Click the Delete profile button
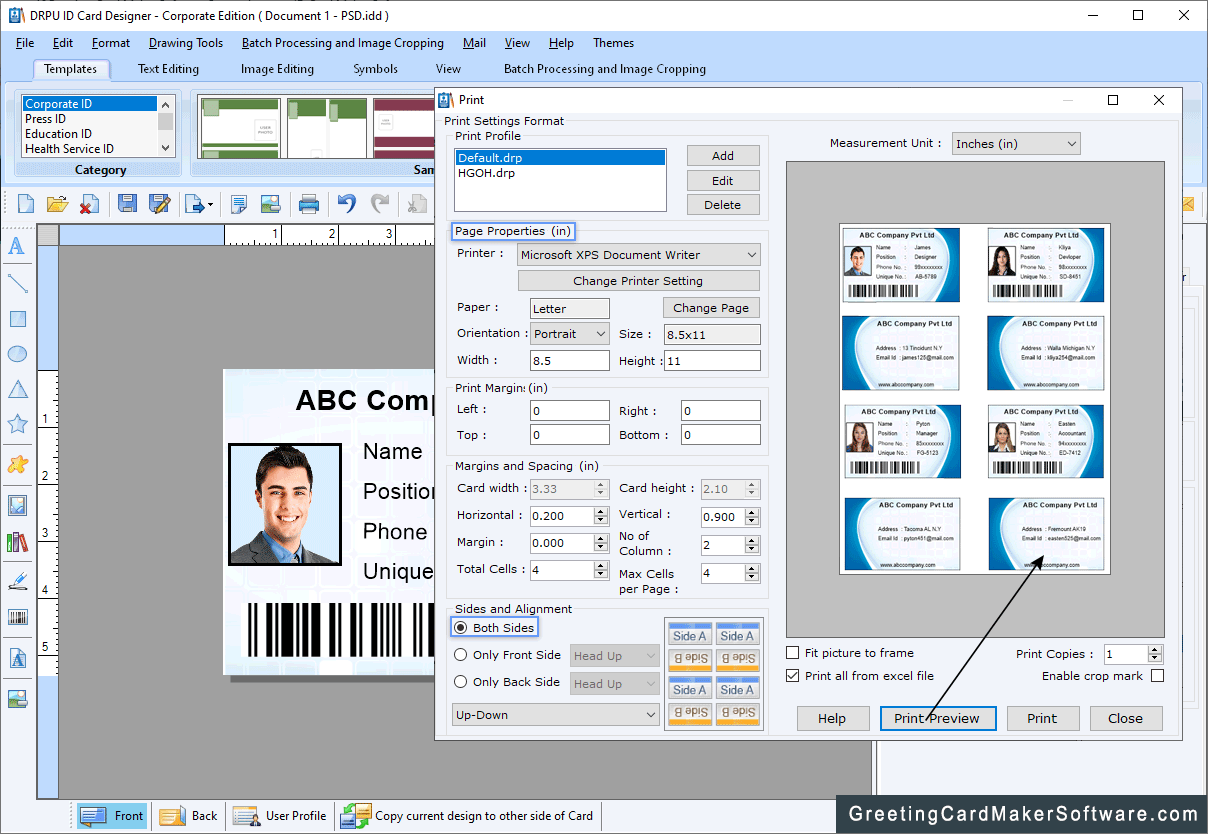This screenshot has height=834, width=1208. click(x=723, y=205)
